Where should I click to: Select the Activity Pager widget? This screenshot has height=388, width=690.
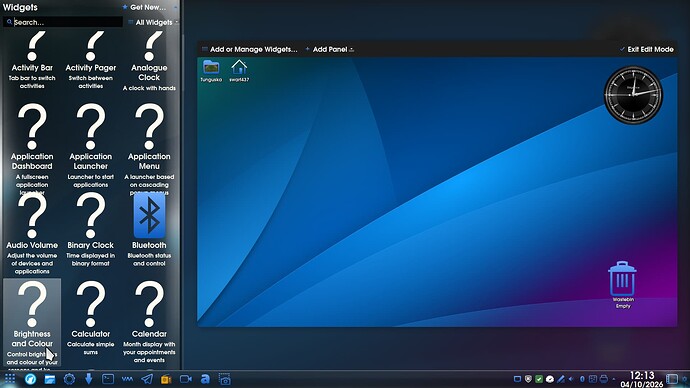[91, 60]
